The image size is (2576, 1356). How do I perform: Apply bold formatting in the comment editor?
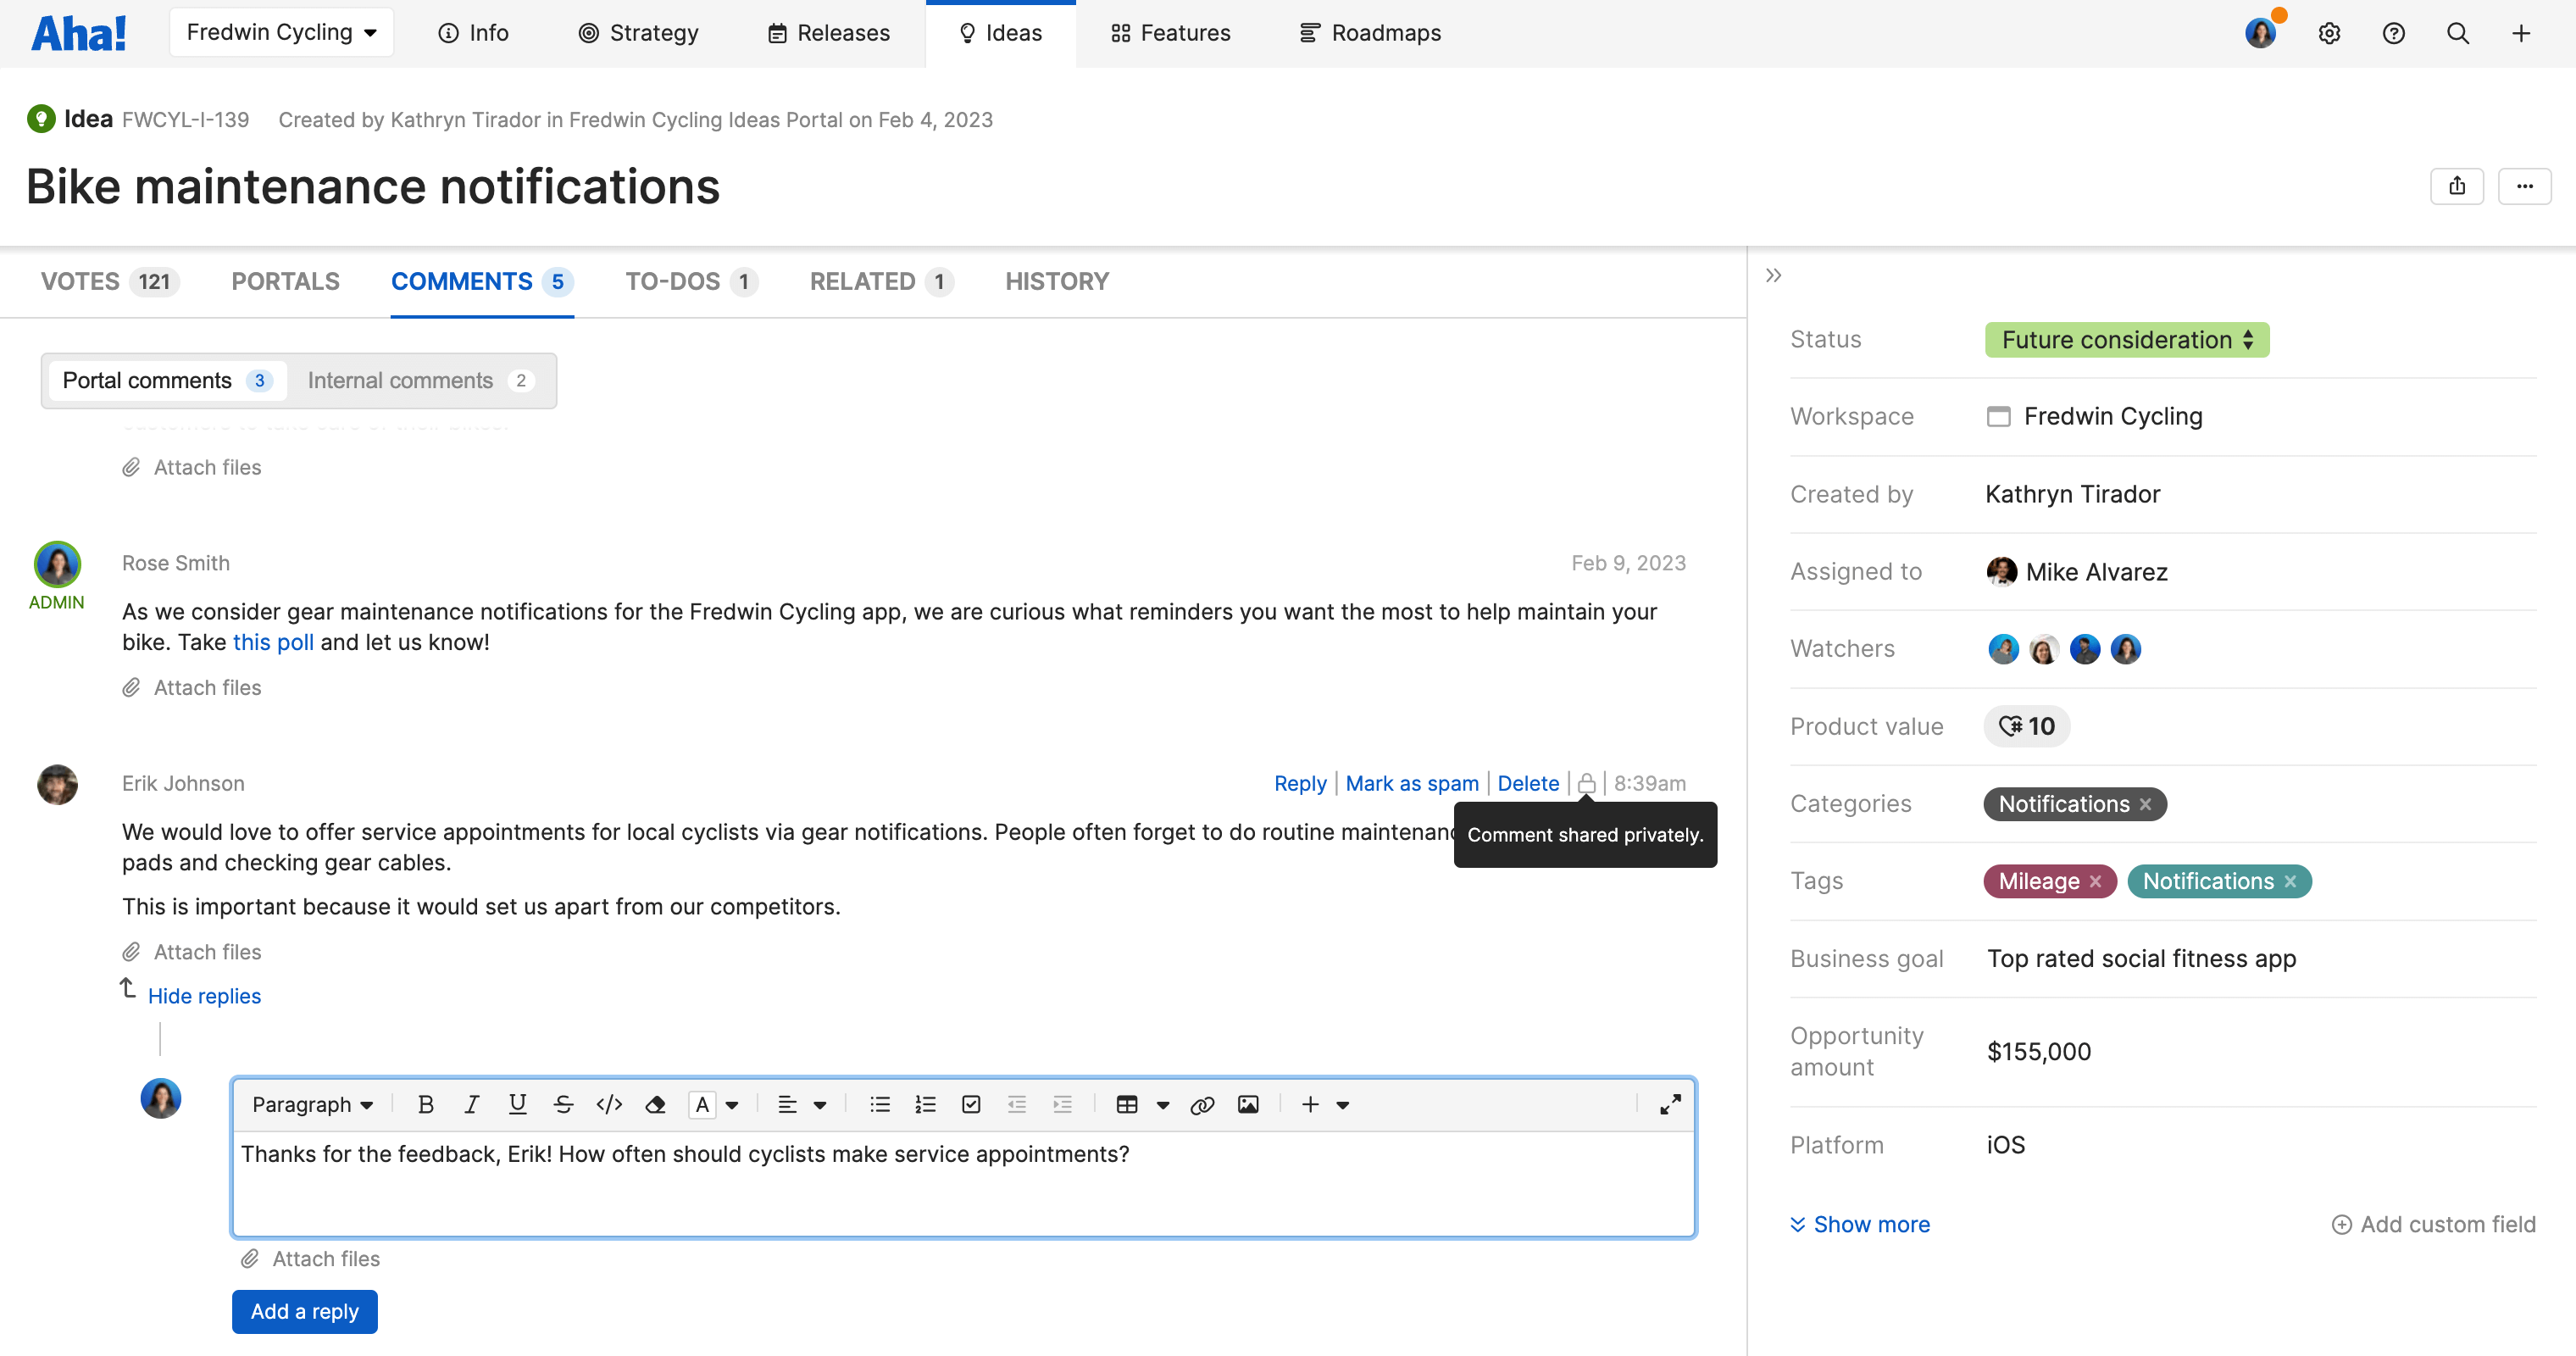coord(426,1104)
